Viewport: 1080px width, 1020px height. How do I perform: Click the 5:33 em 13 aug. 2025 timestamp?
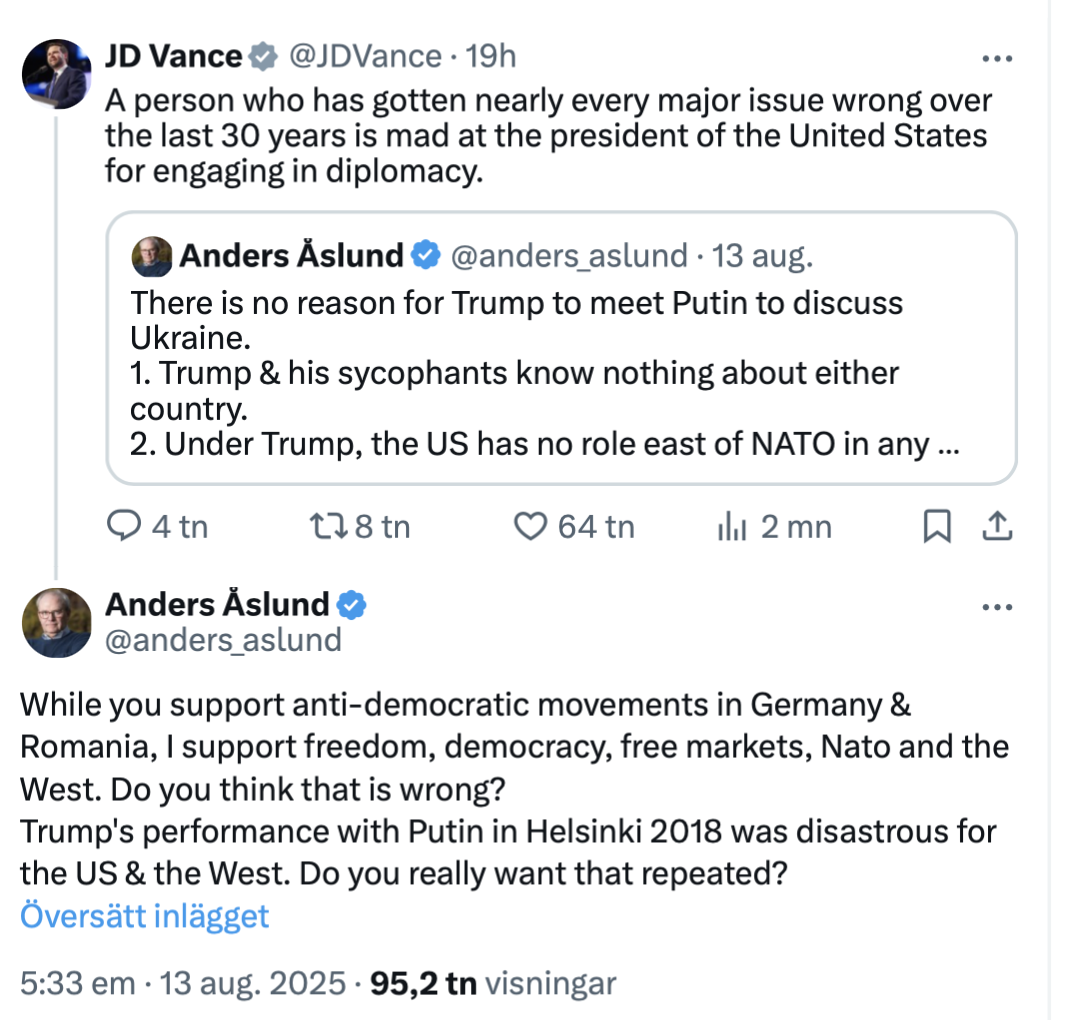tap(183, 983)
